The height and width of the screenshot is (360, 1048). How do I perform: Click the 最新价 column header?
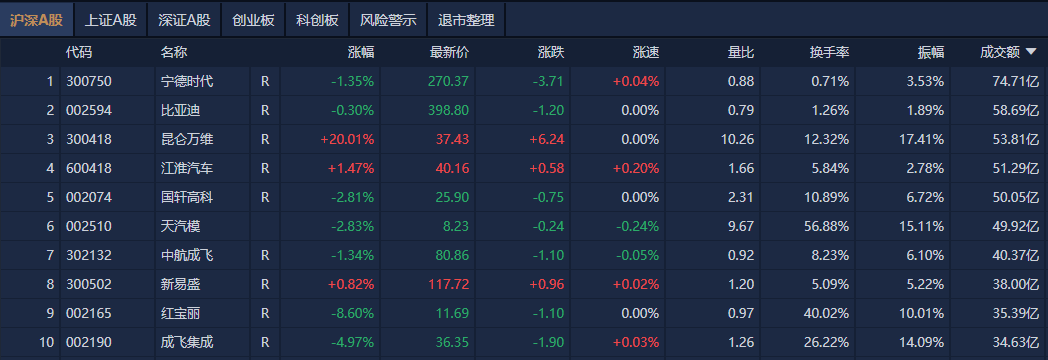point(450,53)
